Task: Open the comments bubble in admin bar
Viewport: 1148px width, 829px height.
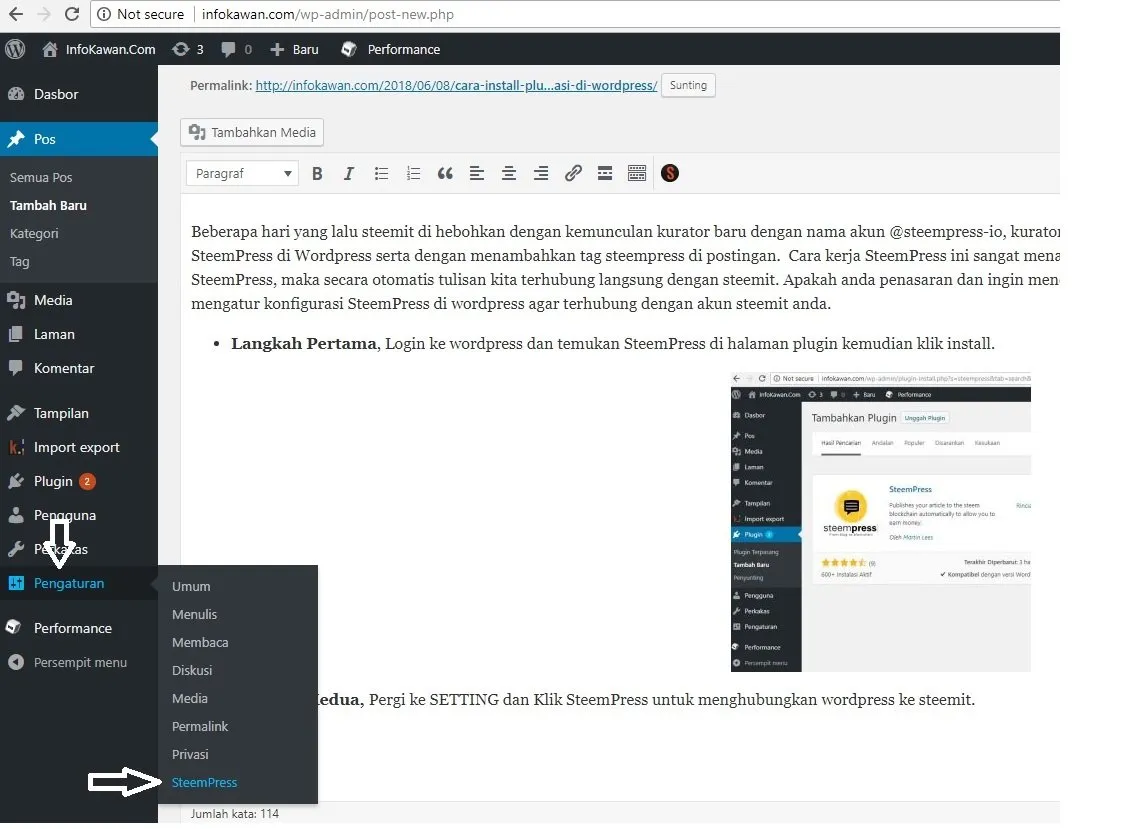Action: click(236, 49)
